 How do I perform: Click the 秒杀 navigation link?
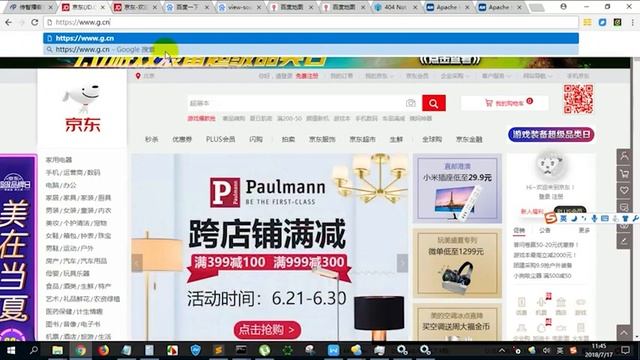[151, 140]
